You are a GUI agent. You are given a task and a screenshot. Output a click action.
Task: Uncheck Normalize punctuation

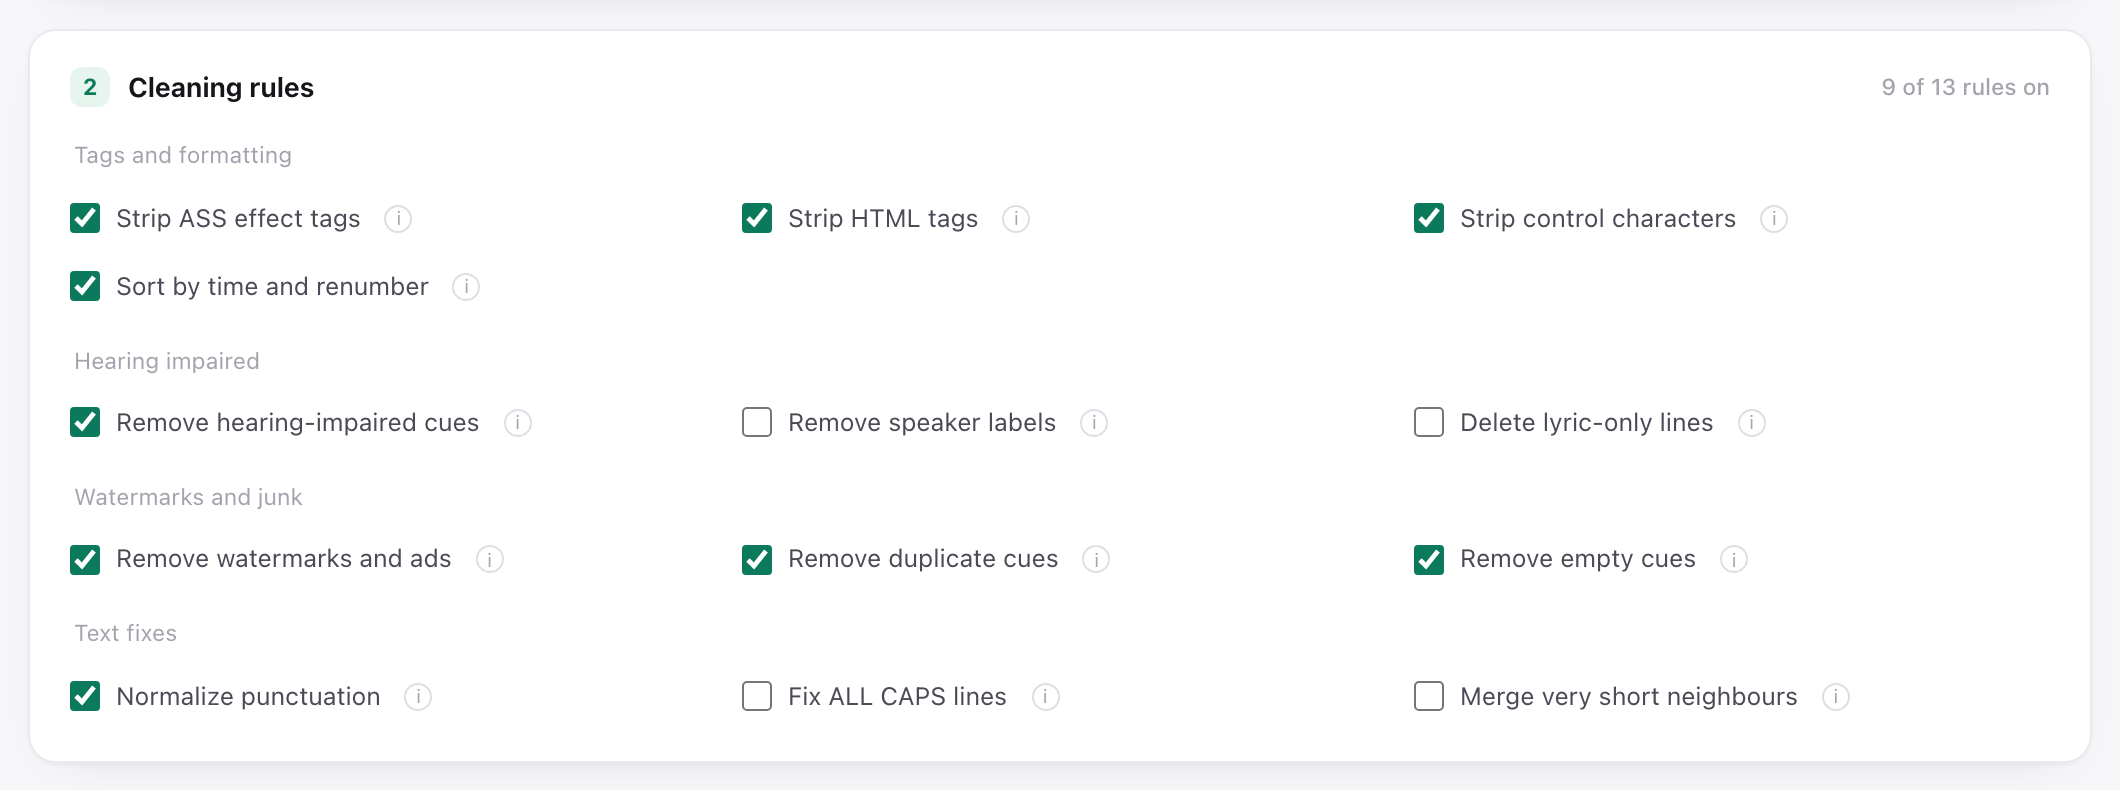click(x=85, y=696)
